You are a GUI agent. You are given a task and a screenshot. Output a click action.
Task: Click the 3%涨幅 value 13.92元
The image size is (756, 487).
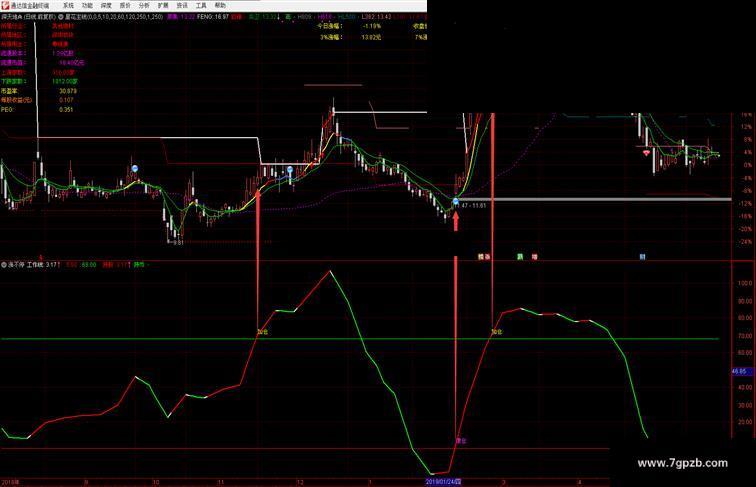[x=371, y=37]
